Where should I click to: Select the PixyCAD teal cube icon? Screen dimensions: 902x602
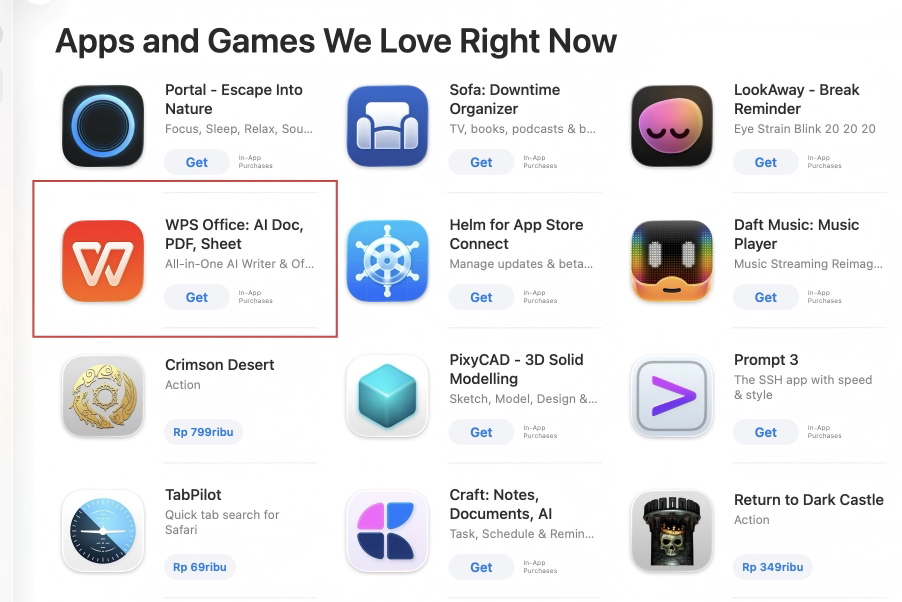(x=387, y=396)
